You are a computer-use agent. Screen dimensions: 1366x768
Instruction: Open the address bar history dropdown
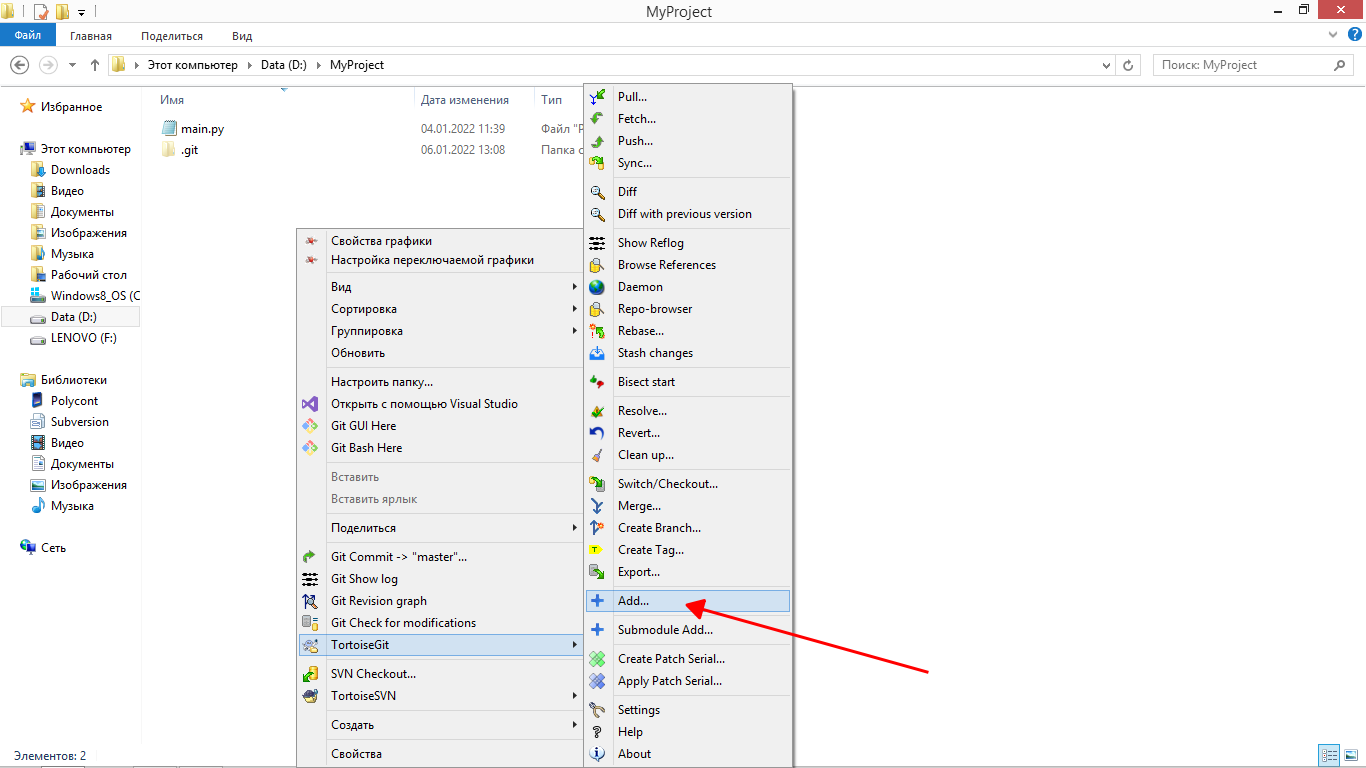[x=1106, y=65]
